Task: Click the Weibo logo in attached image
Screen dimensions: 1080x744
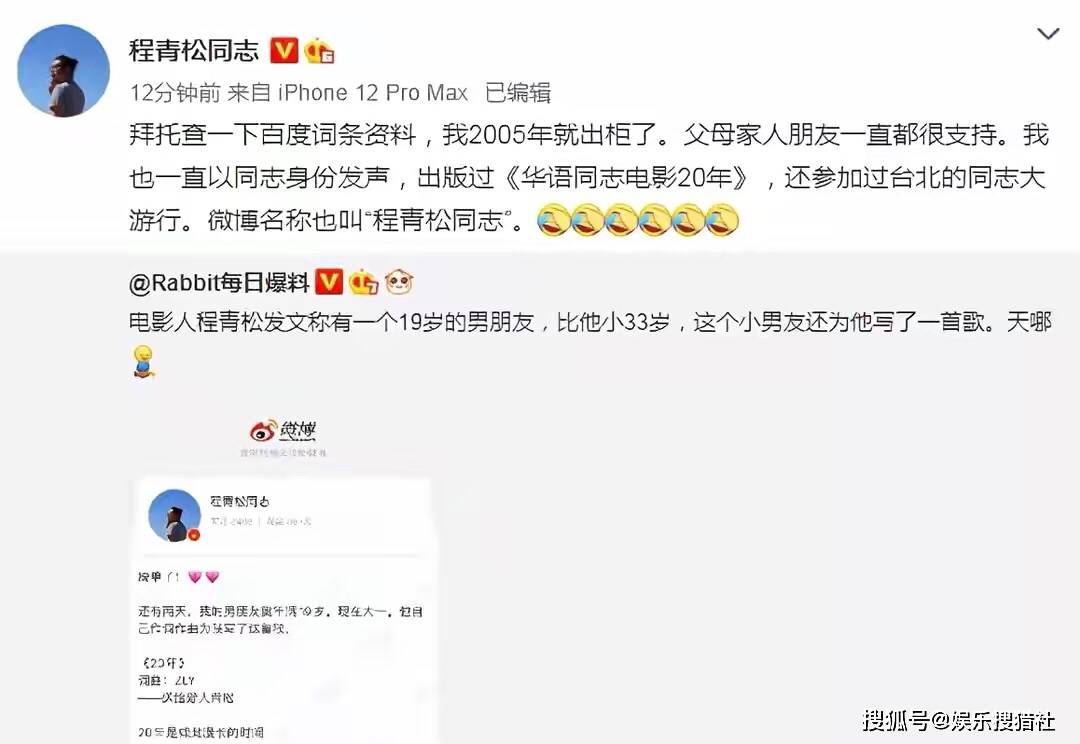Action: (x=283, y=431)
